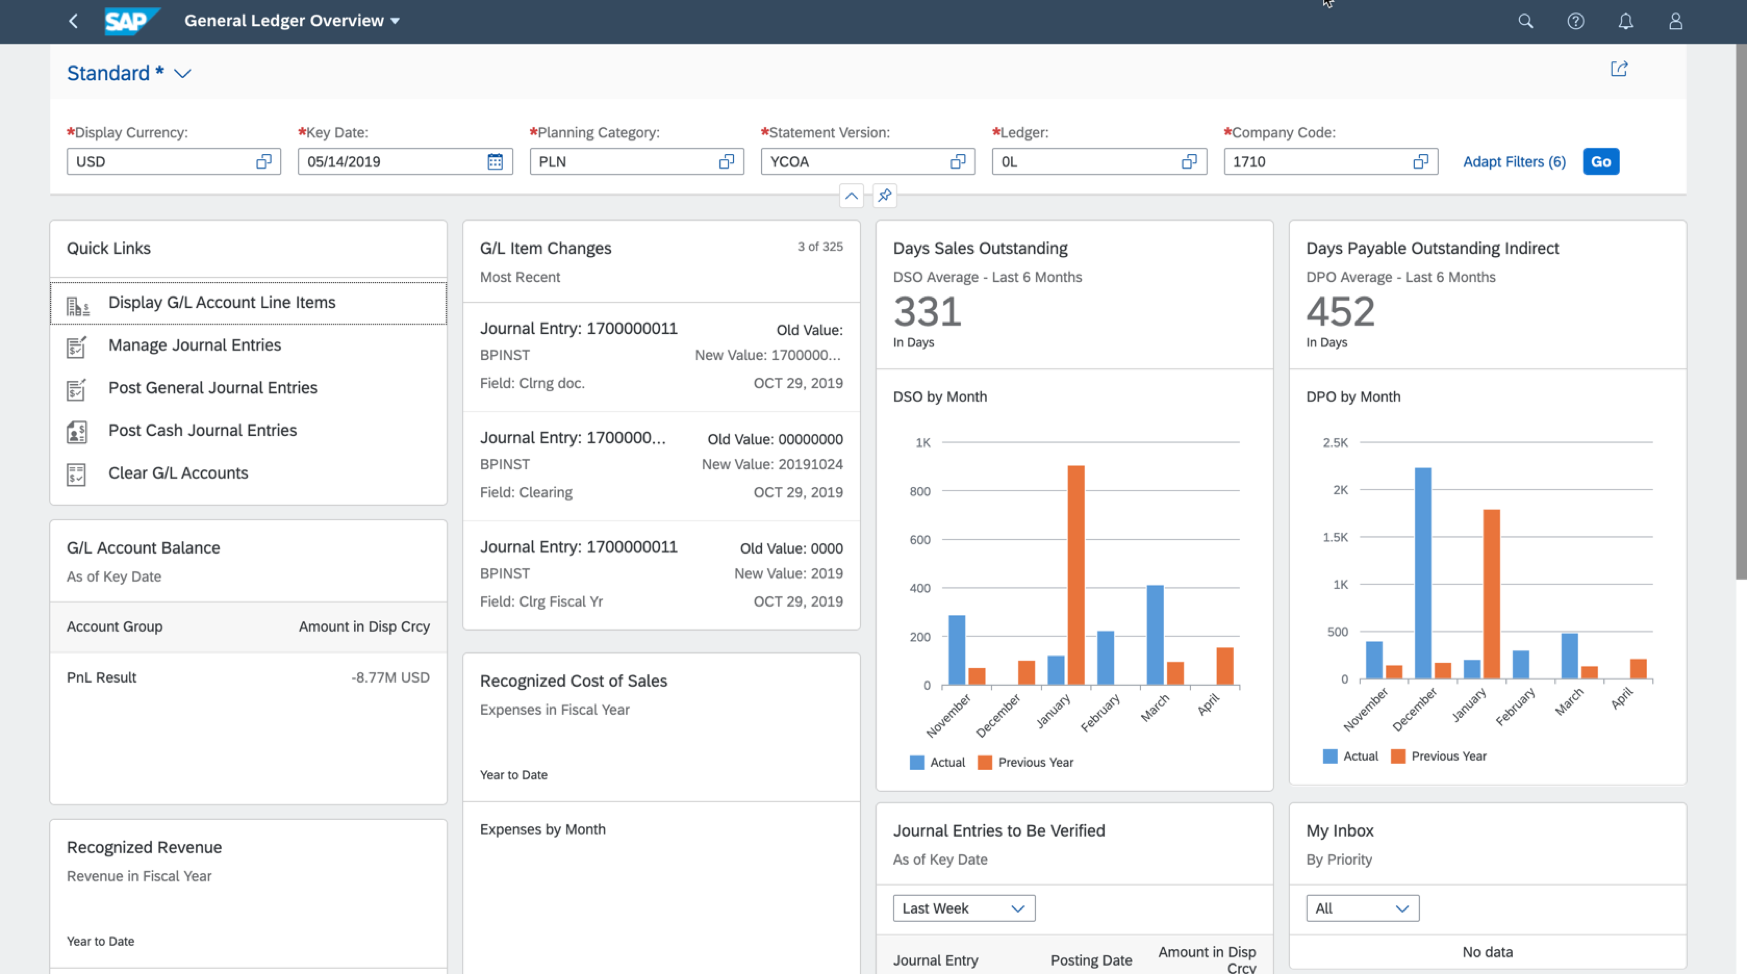
Task: Open the help question mark icon
Action: [1575, 21]
